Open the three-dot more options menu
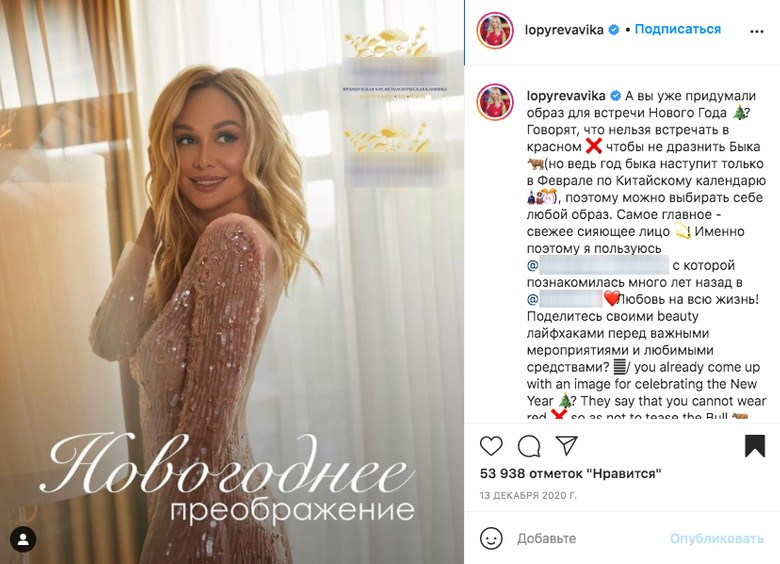The image size is (780, 564). pyautogui.click(x=756, y=31)
